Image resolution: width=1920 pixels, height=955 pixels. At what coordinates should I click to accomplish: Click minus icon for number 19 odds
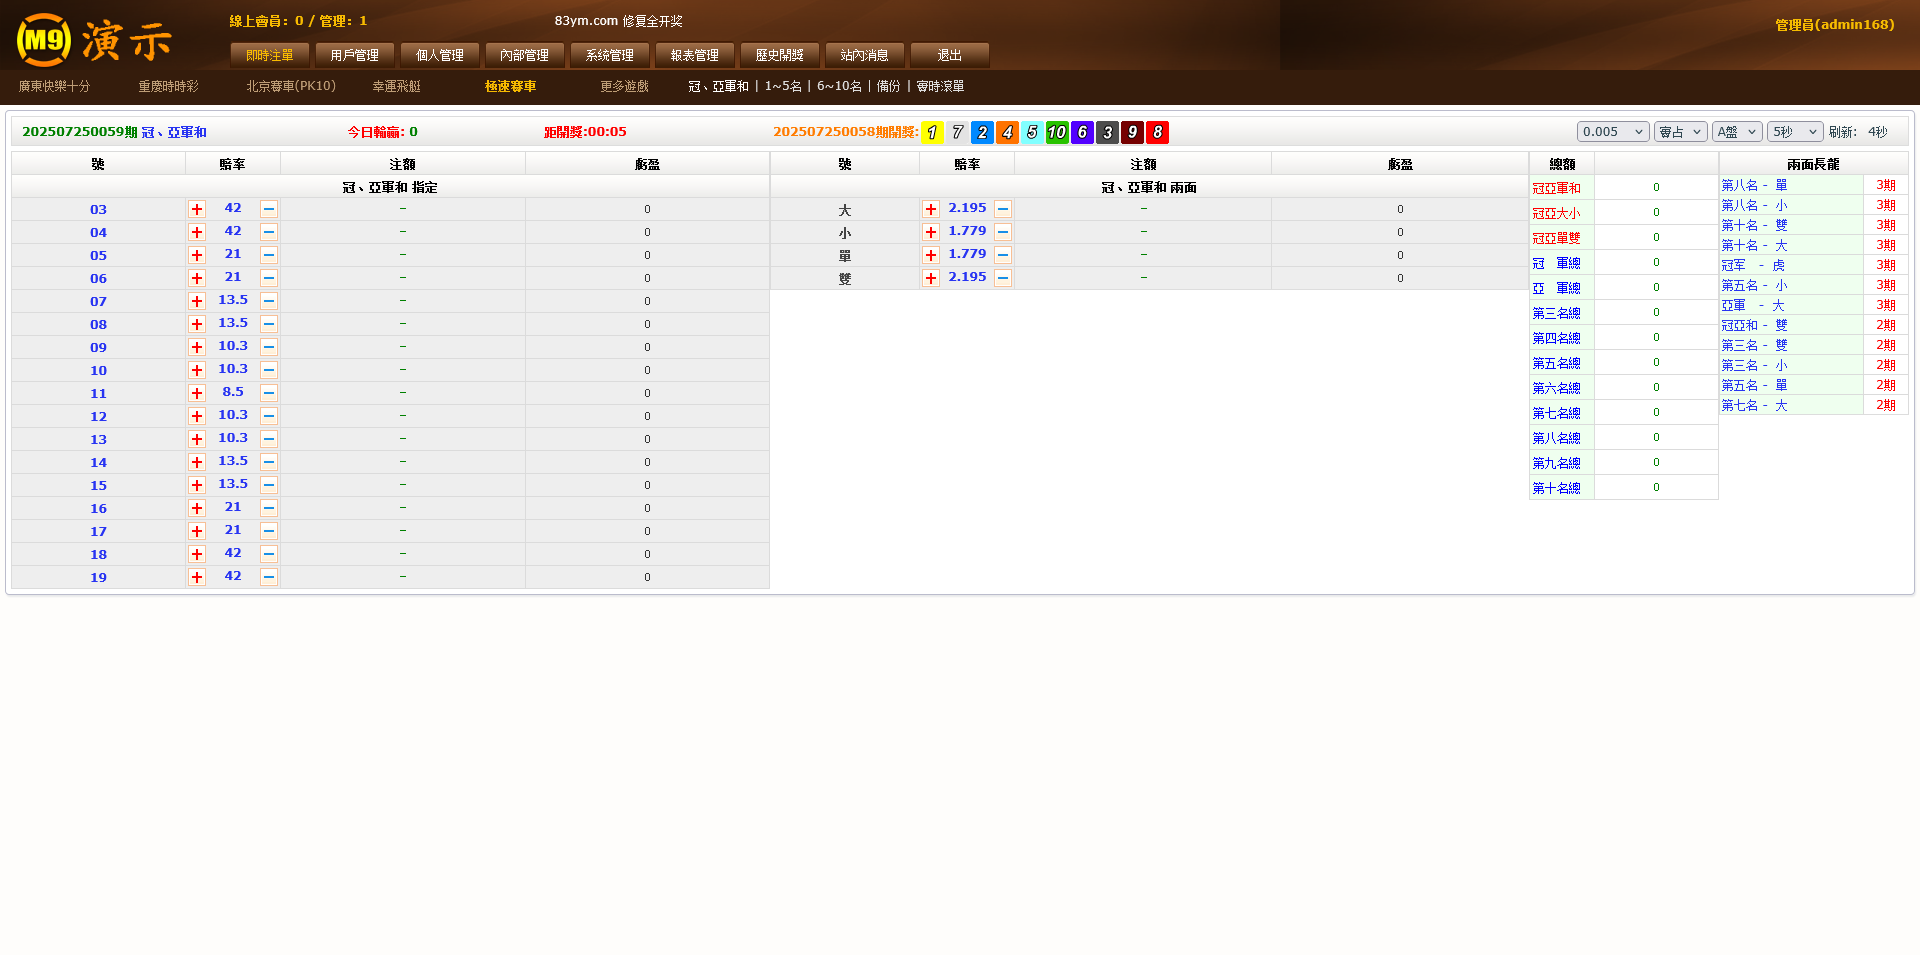pos(269,577)
